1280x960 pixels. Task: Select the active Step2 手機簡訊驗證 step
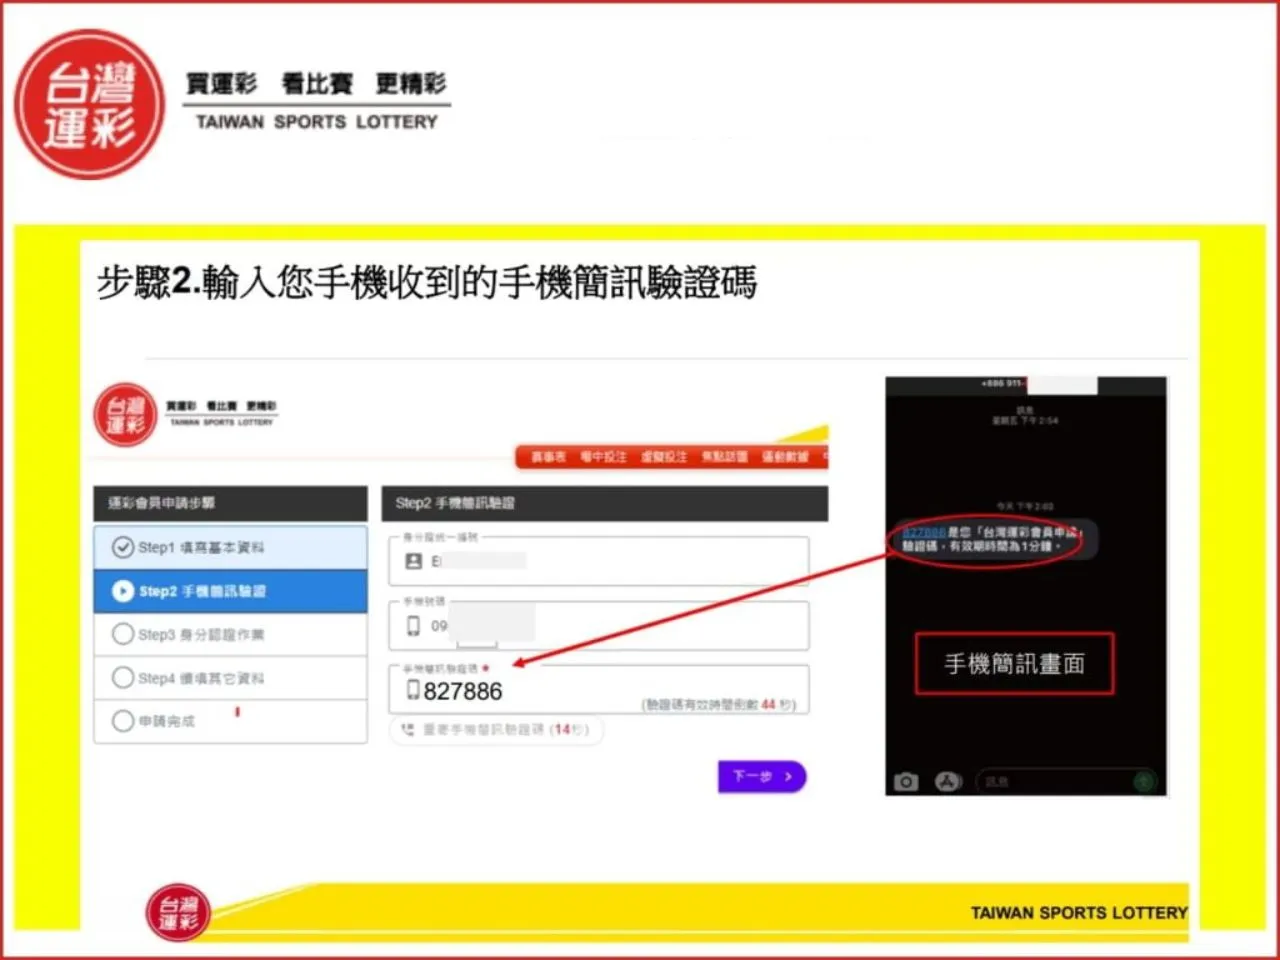230,591
